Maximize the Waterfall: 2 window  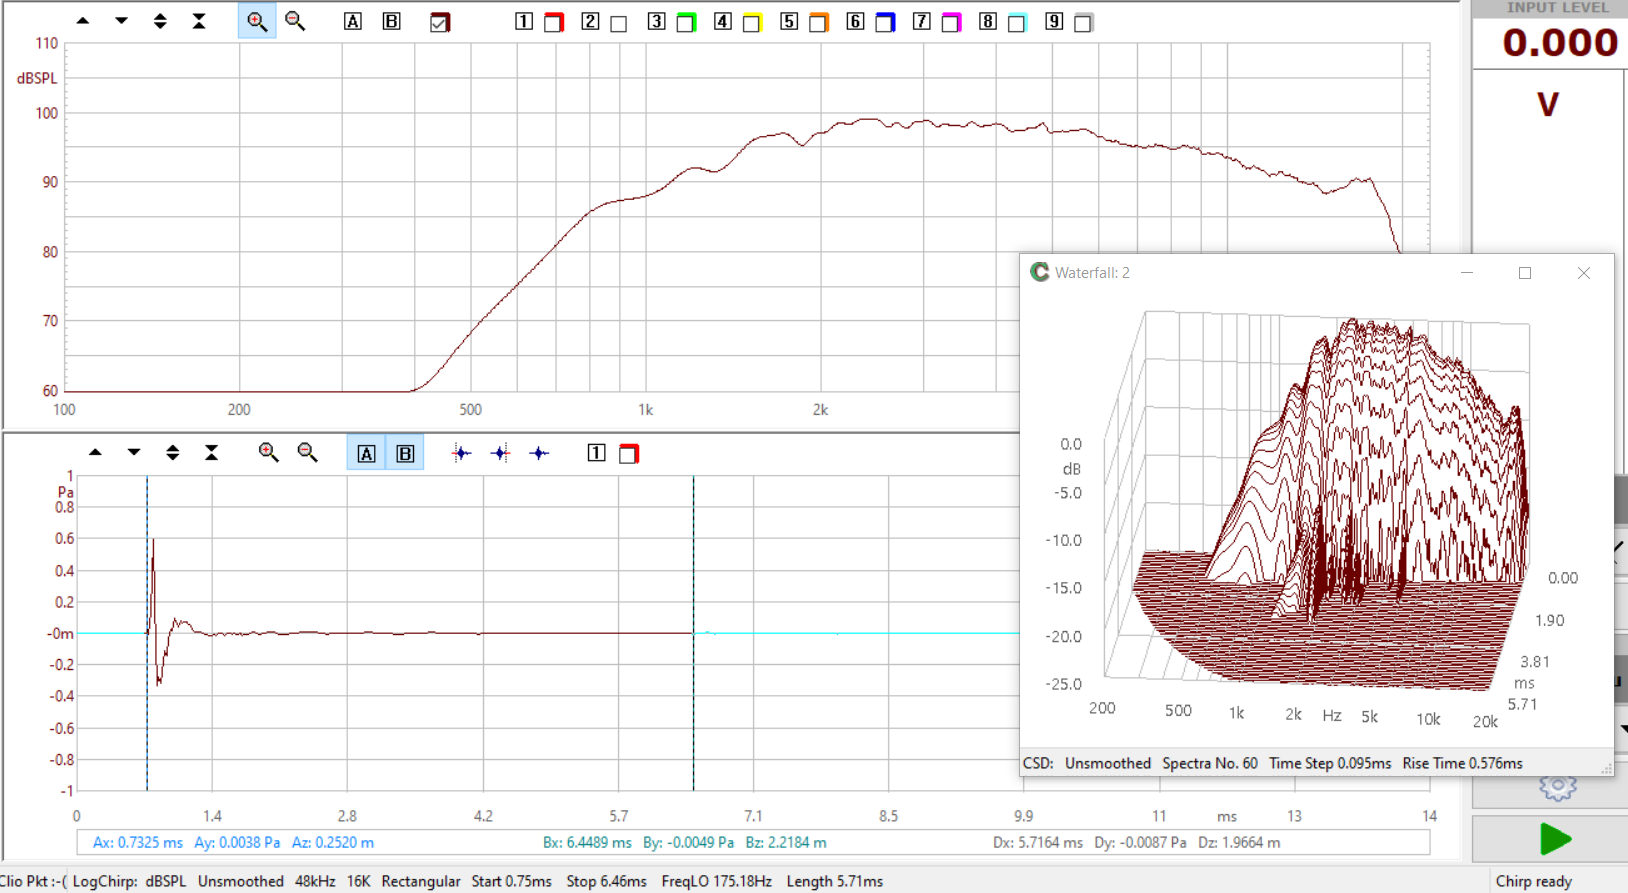click(1525, 273)
